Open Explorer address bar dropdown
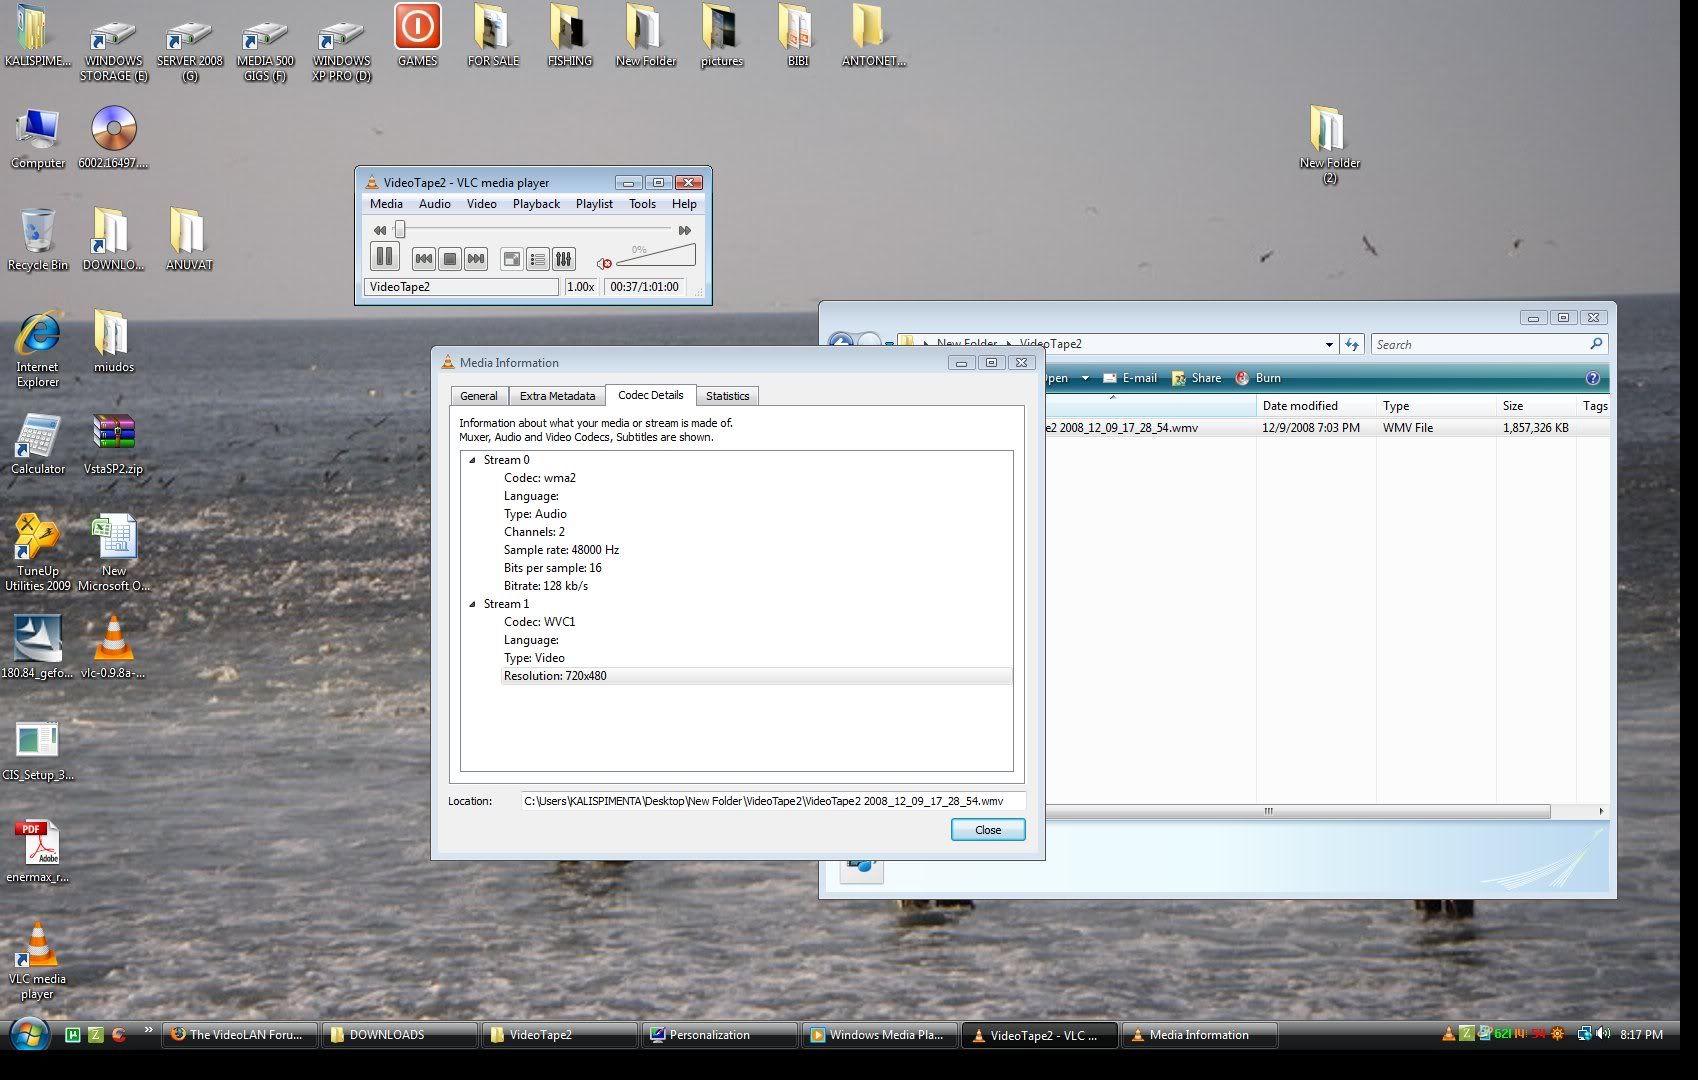This screenshot has height=1080, width=1698. click(1329, 344)
